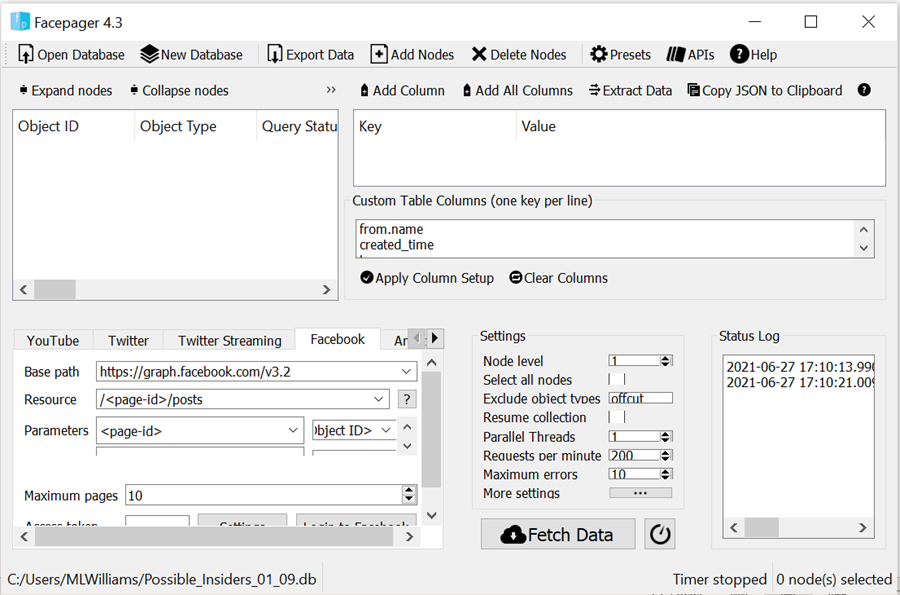Switch to the YouTube tab
The image size is (900, 595).
53,340
